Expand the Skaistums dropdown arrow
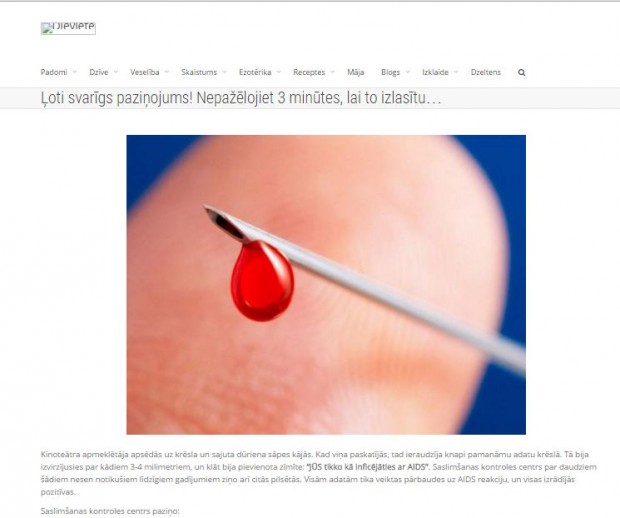The width and height of the screenshot is (620, 518). point(224,72)
